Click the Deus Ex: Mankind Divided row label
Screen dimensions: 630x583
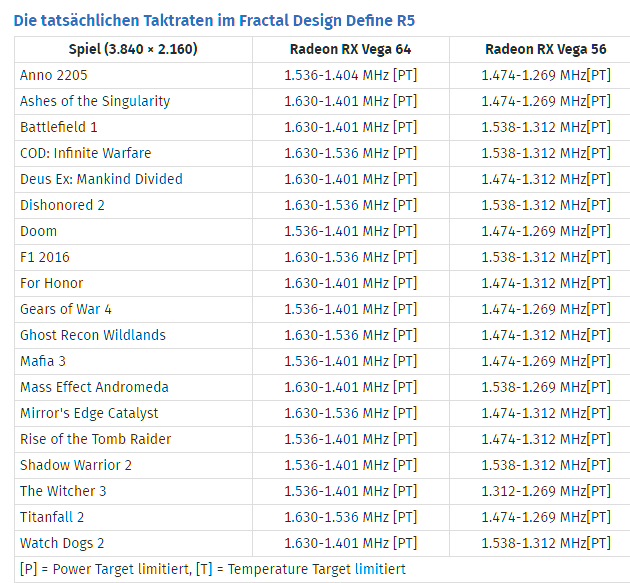tap(101, 179)
